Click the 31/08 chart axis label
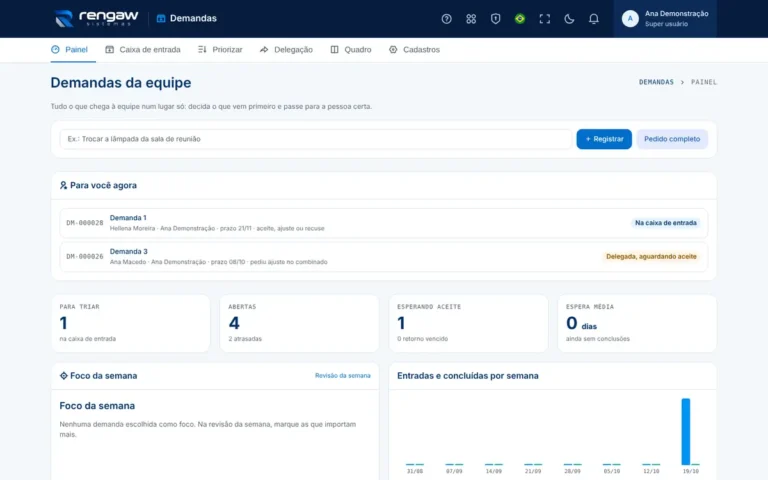 [x=414, y=471]
